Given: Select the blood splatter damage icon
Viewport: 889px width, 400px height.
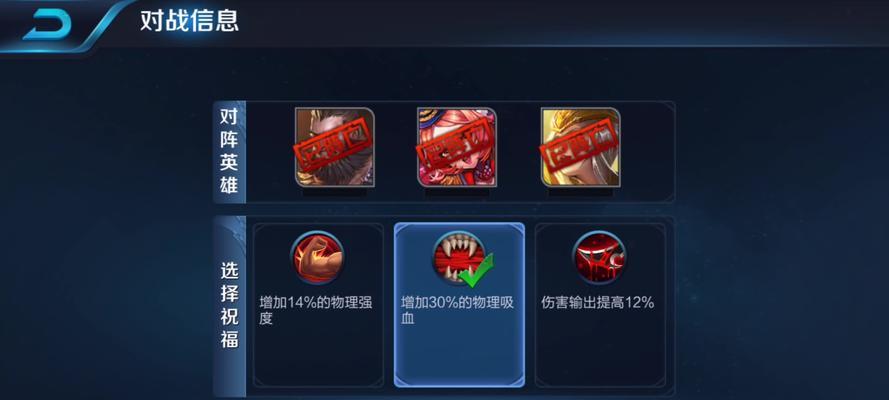Looking at the screenshot, I should pyautogui.click(x=599, y=258).
